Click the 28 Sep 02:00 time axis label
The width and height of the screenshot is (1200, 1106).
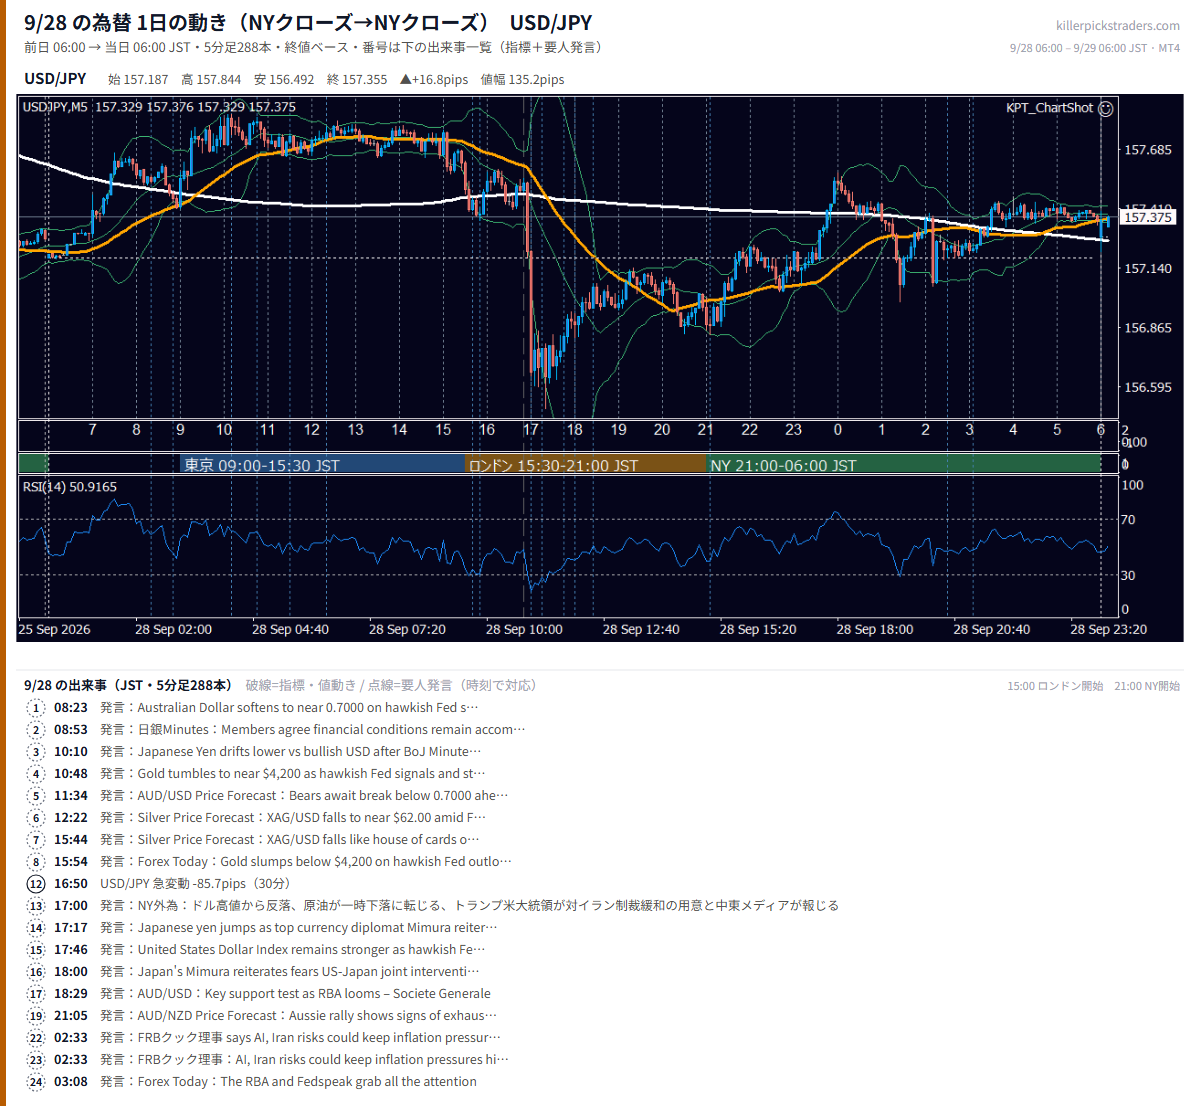click(x=174, y=630)
